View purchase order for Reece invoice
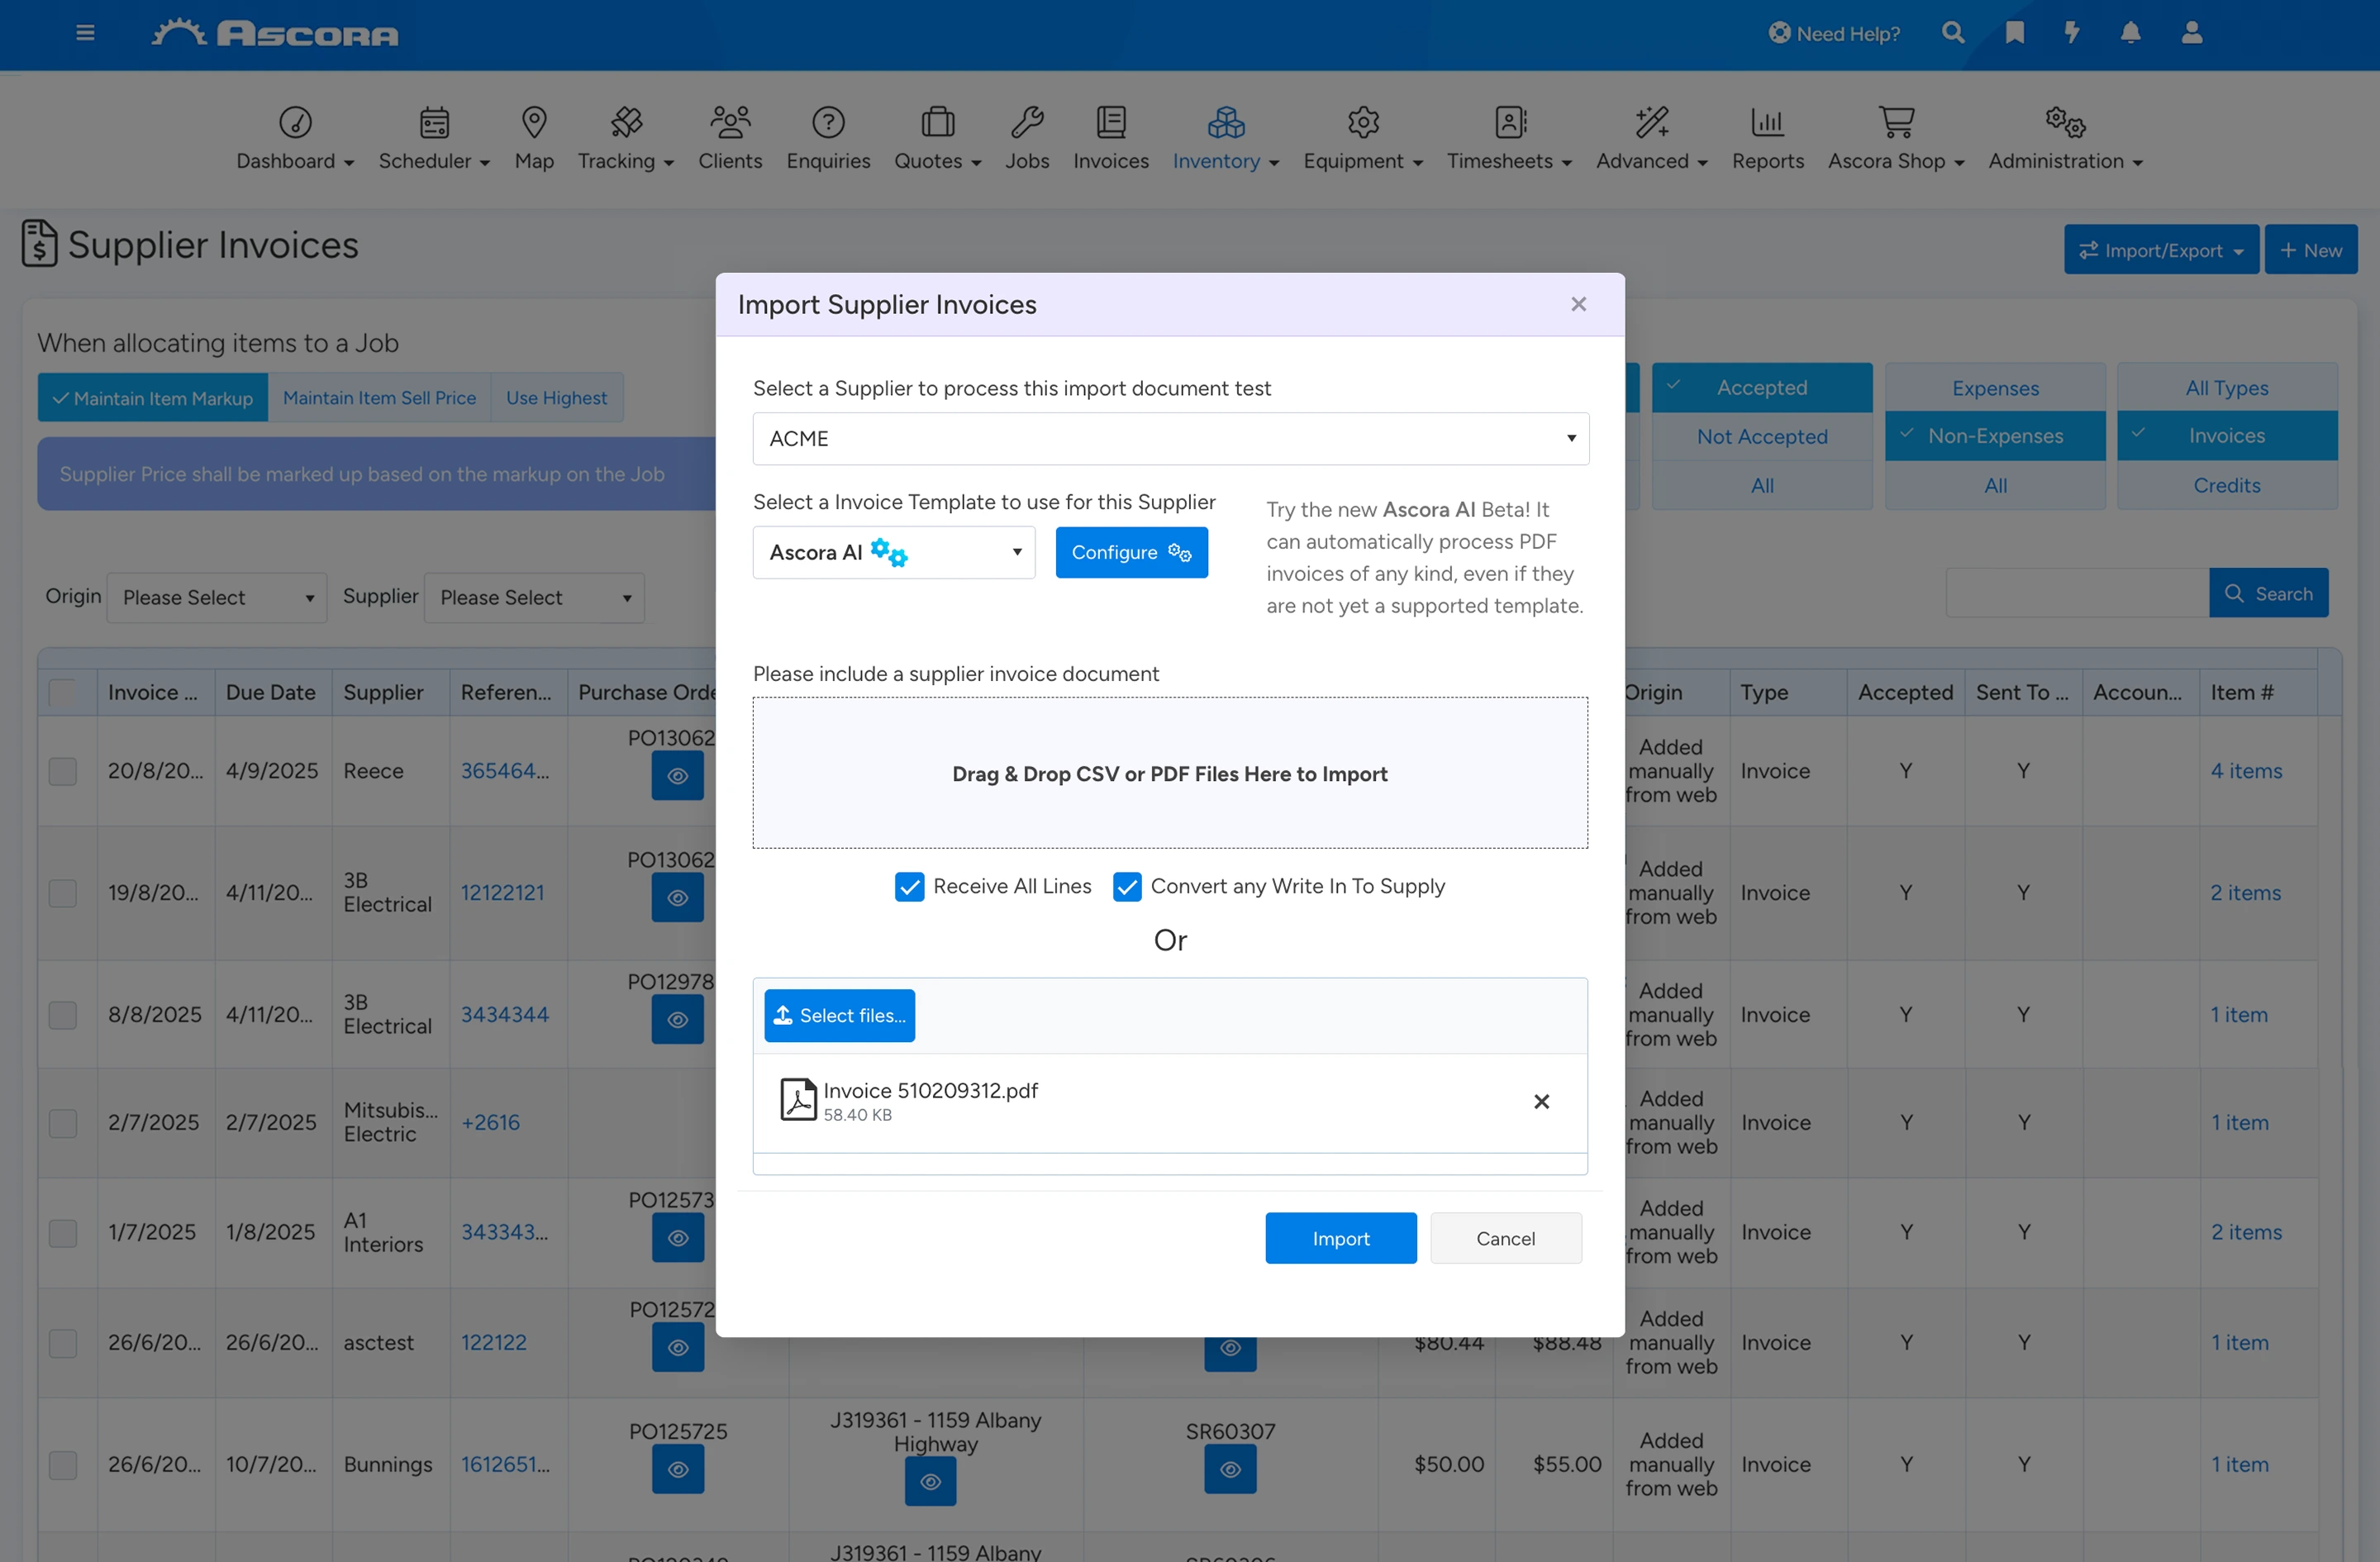The image size is (2380, 1562). (677, 776)
